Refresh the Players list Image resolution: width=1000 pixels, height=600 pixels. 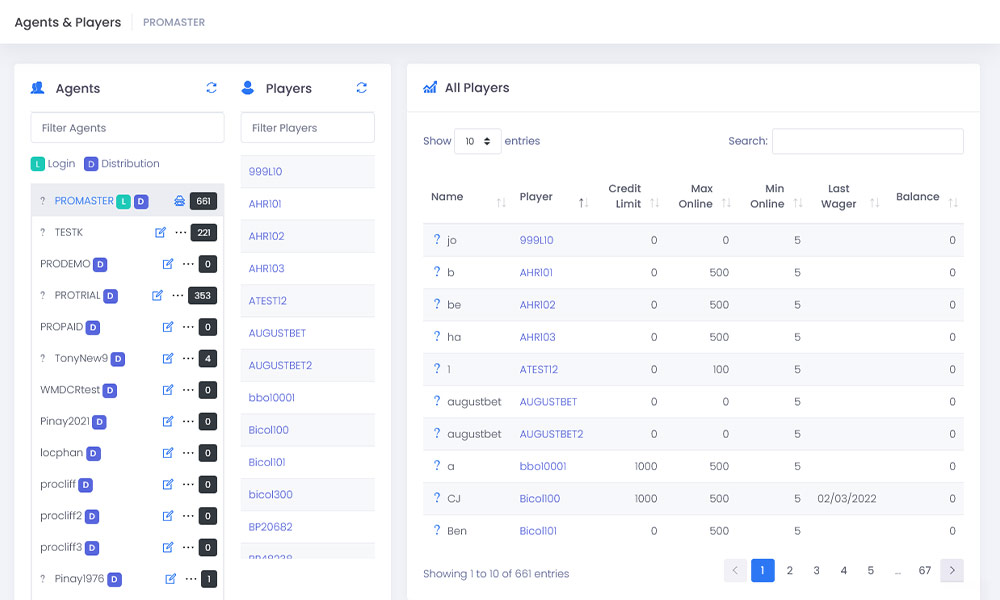coord(361,88)
